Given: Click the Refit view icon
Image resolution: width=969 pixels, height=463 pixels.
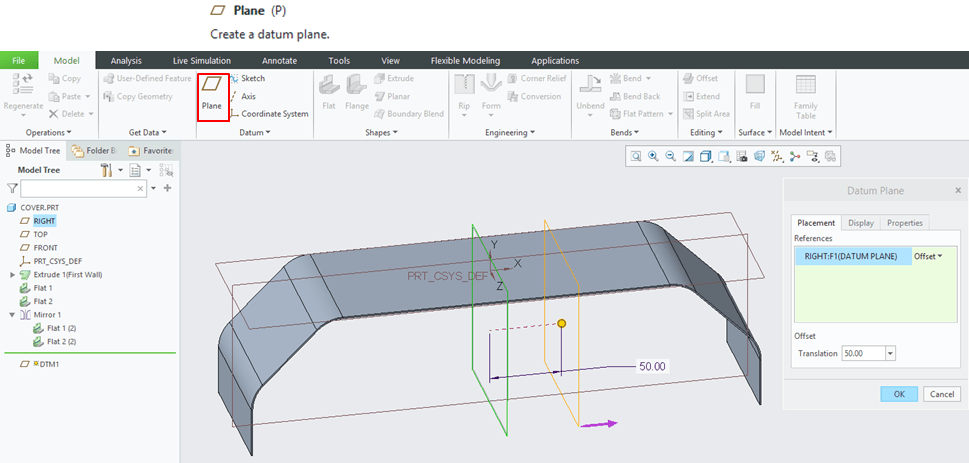Looking at the screenshot, I should (x=635, y=156).
